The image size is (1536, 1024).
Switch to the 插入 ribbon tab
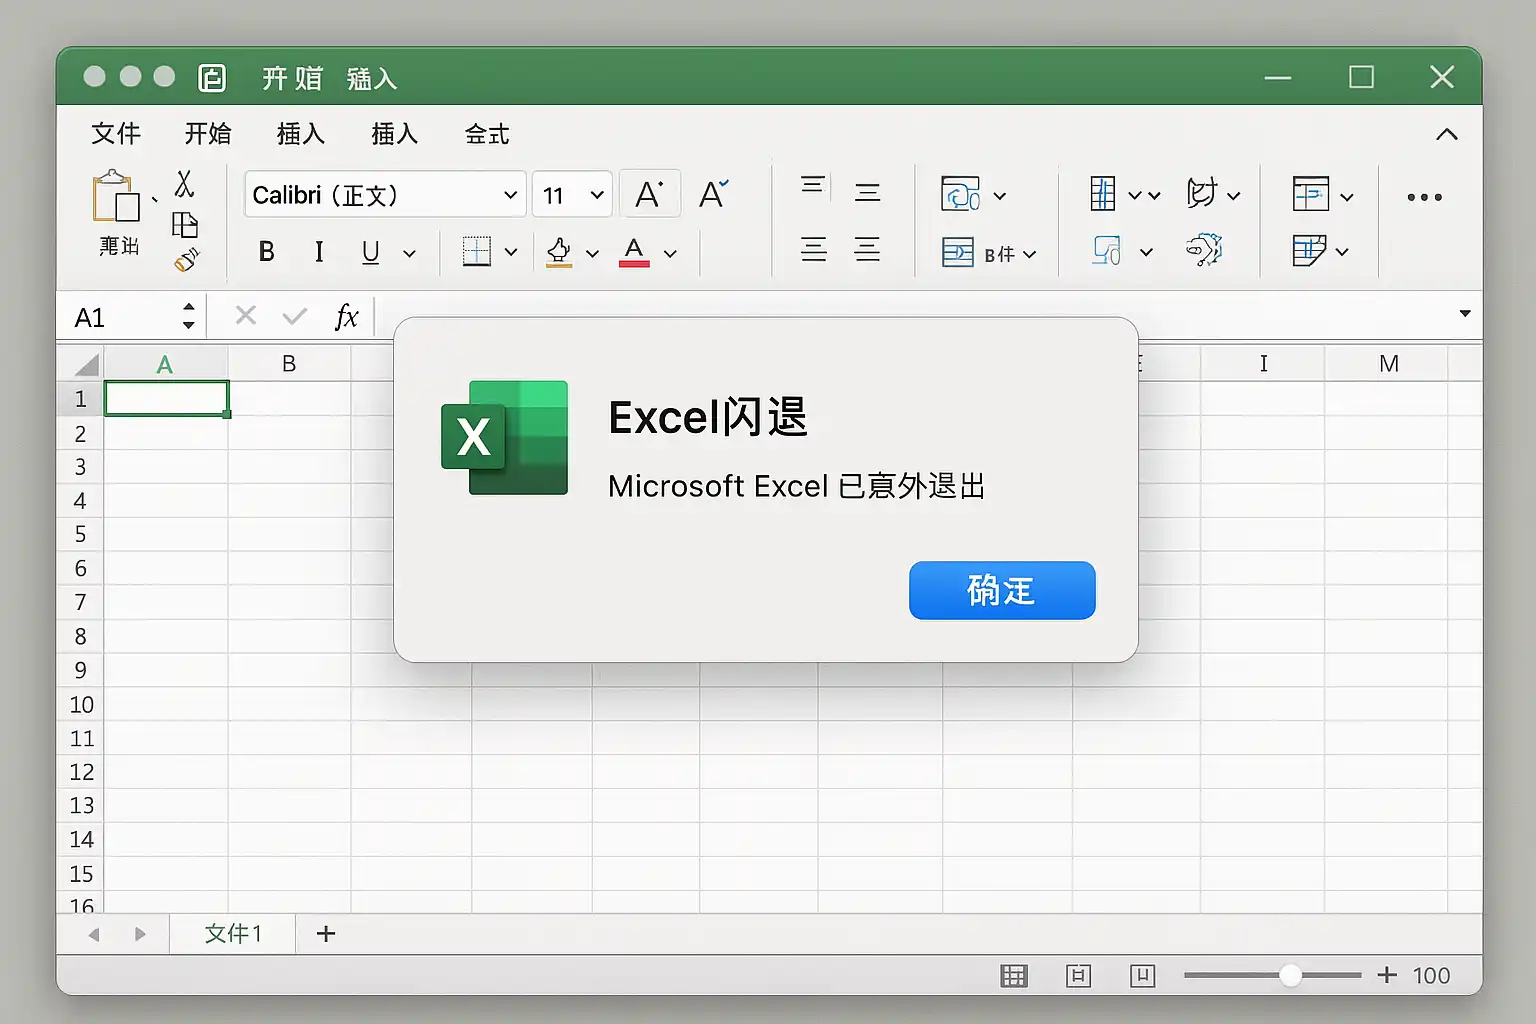click(x=299, y=133)
